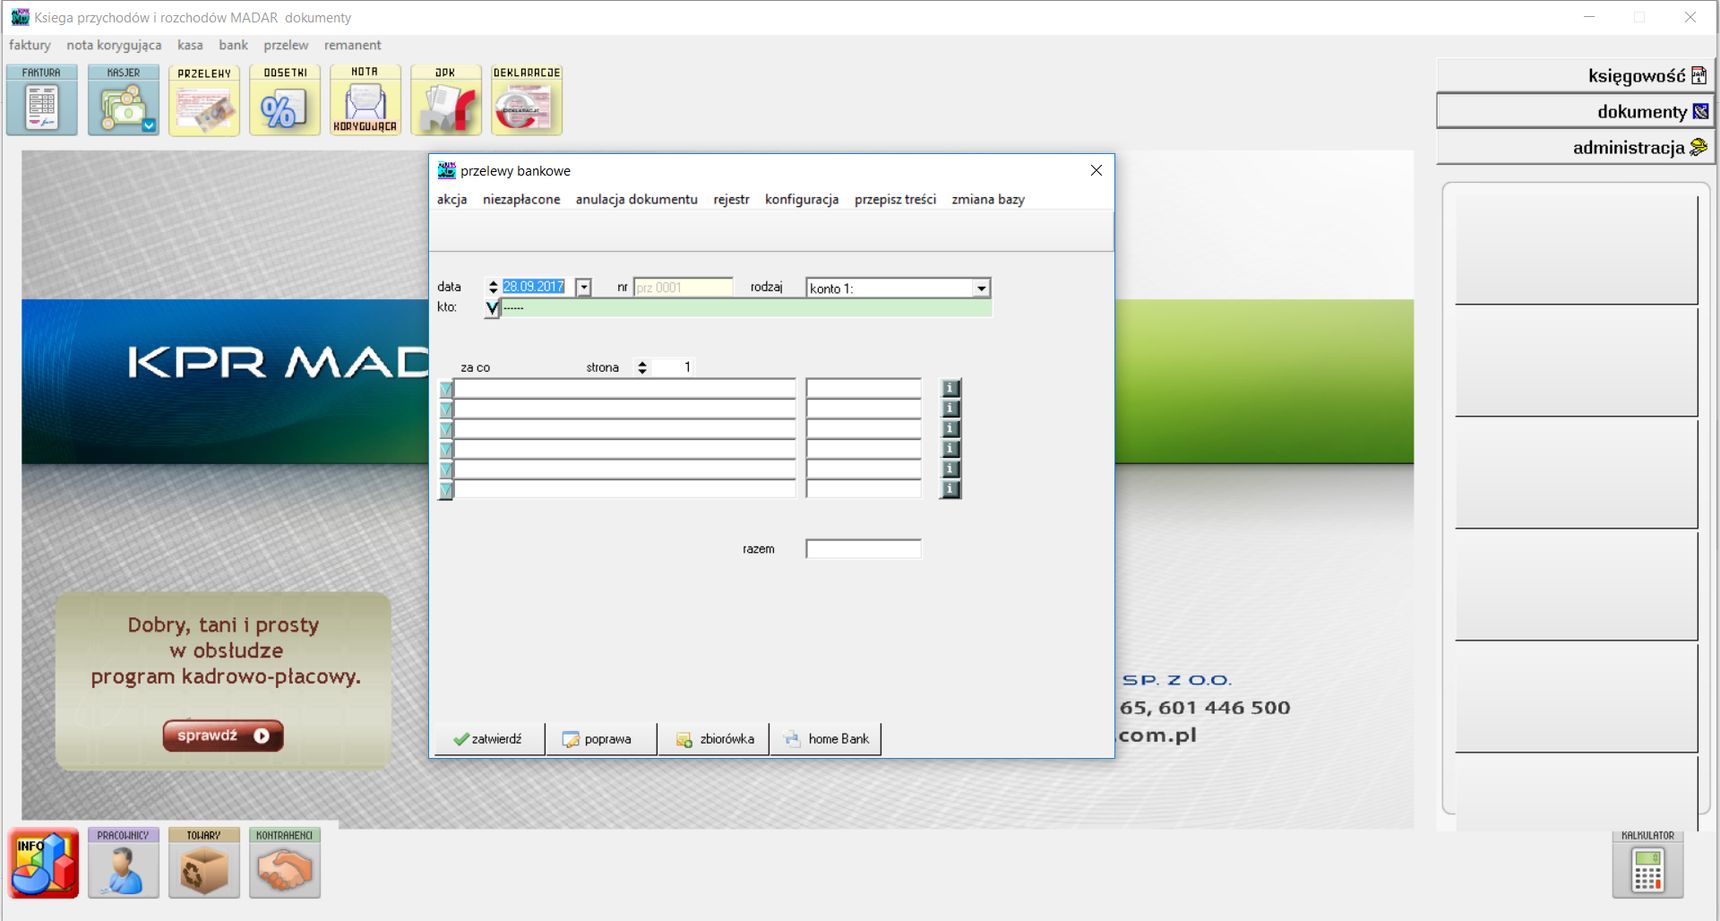This screenshot has width=1720, height=921.
Task: Adjust the data date spinner
Action: pyautogui.click(x=492, y=287)
